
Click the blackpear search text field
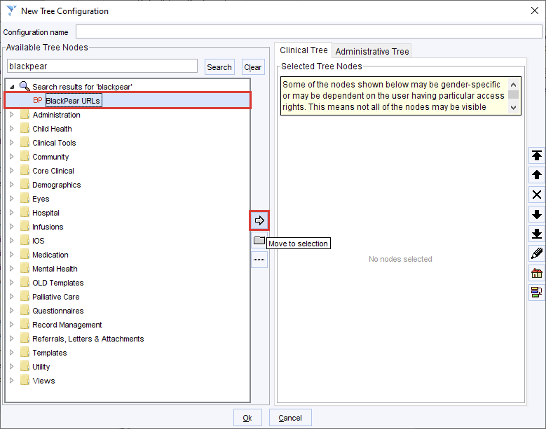(x=102, y=66)
